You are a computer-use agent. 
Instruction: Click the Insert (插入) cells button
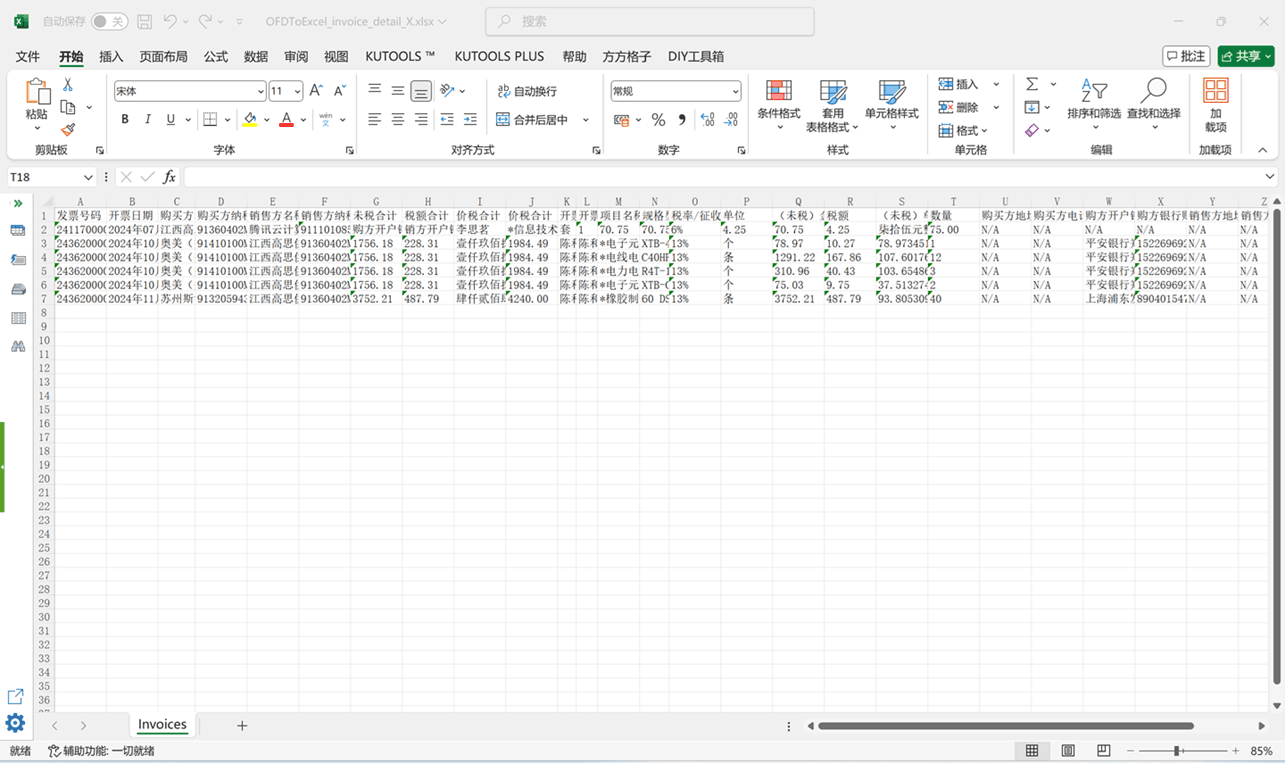click(x=959, y=84)
